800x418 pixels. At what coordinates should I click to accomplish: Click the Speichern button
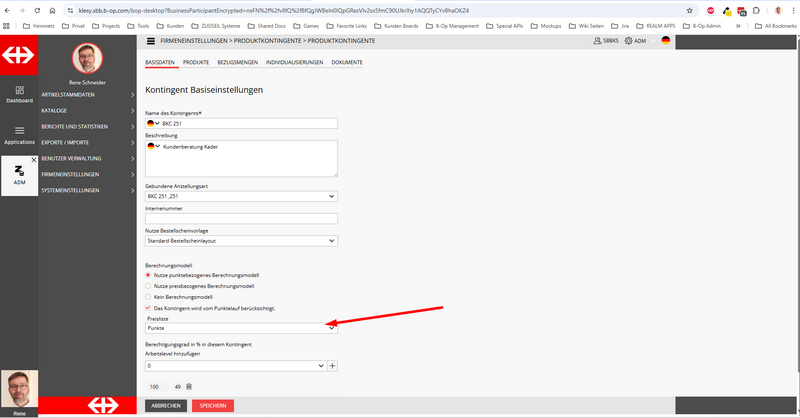click(212, 405)
